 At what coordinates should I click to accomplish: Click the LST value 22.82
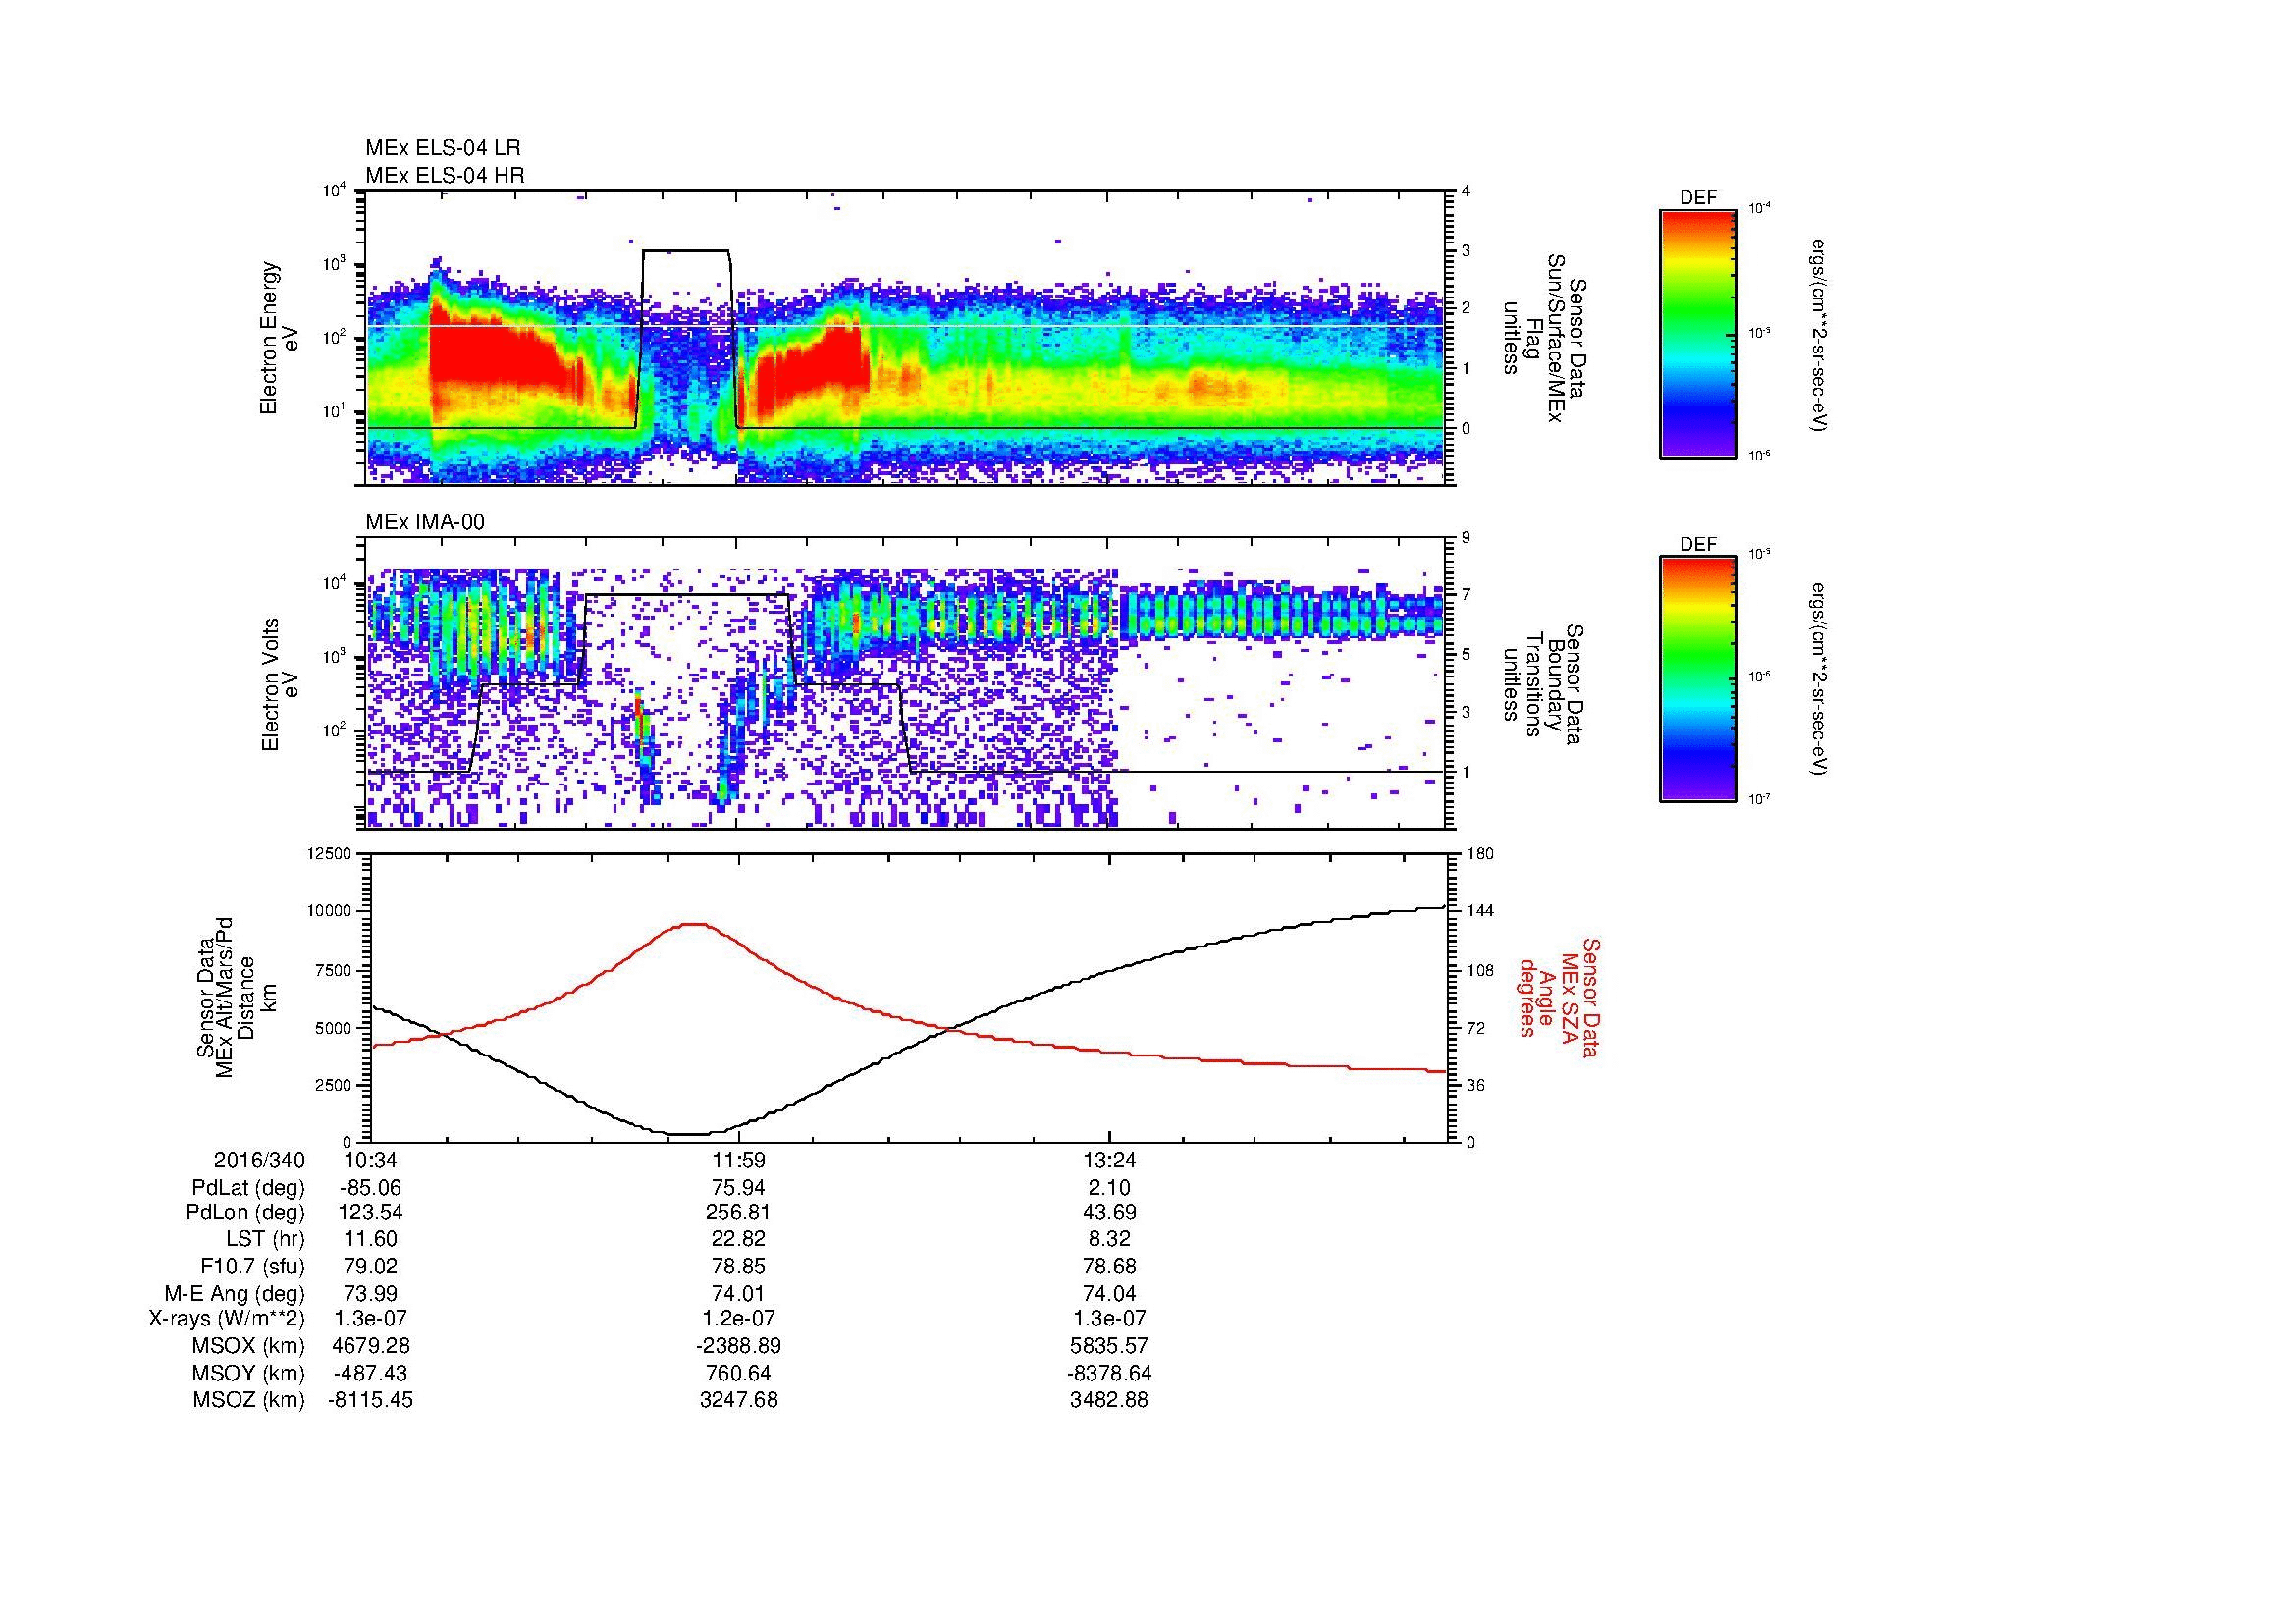point(738,1239)
